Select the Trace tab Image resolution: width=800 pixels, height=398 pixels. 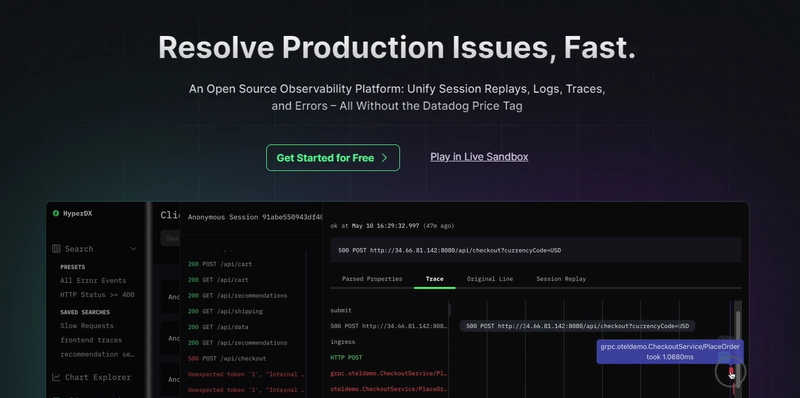tap(435, 279)
